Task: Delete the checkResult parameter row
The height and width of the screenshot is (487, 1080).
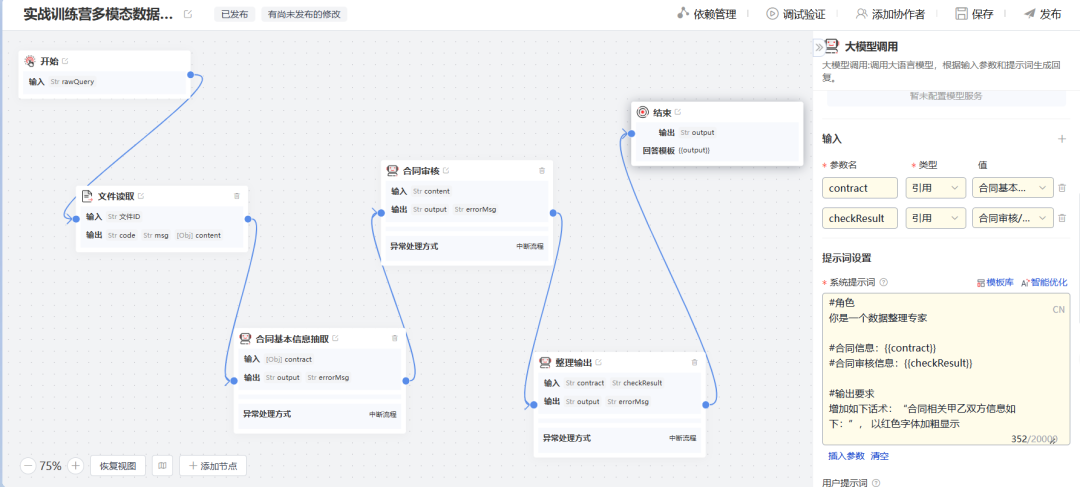Action: click(1062, 218)
